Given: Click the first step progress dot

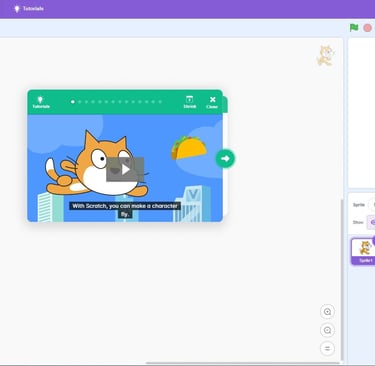Looking at the screenshot, I should click(x=73, y=102).
